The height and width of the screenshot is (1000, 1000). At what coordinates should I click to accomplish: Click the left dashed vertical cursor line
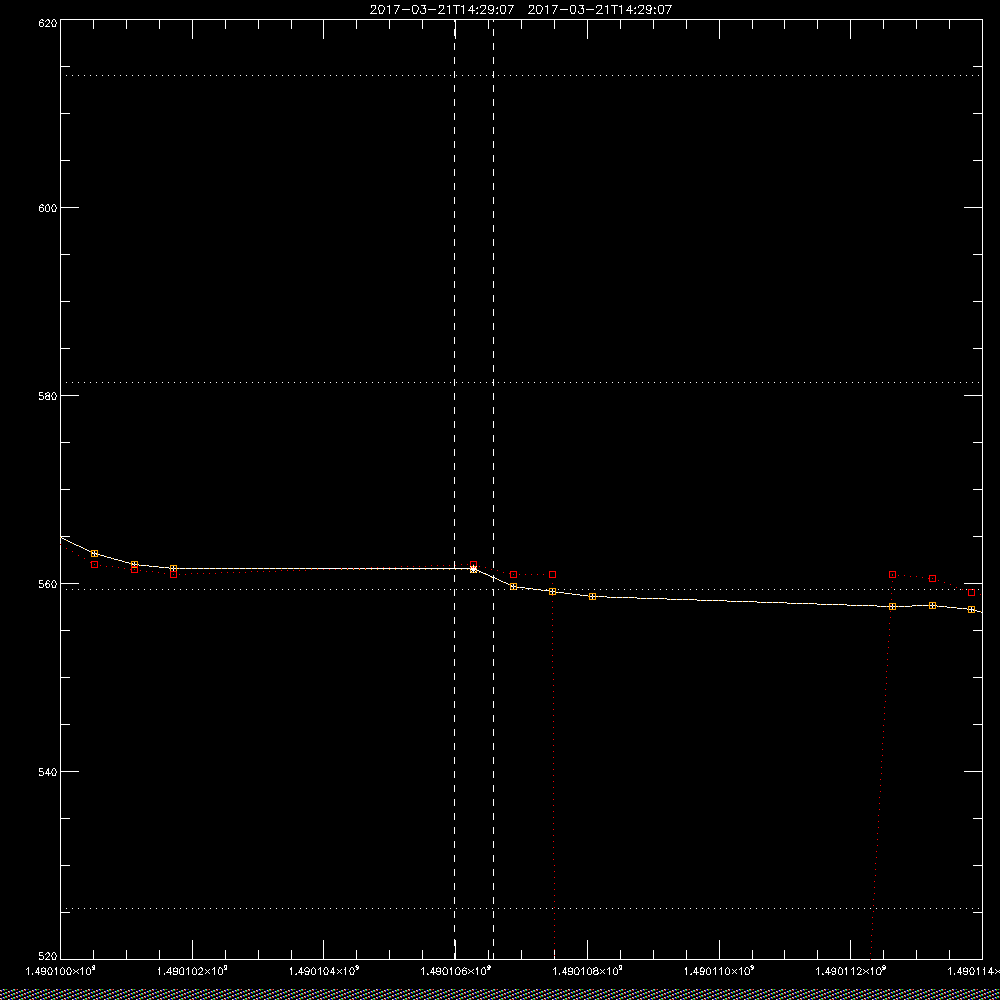coord(454,488)
